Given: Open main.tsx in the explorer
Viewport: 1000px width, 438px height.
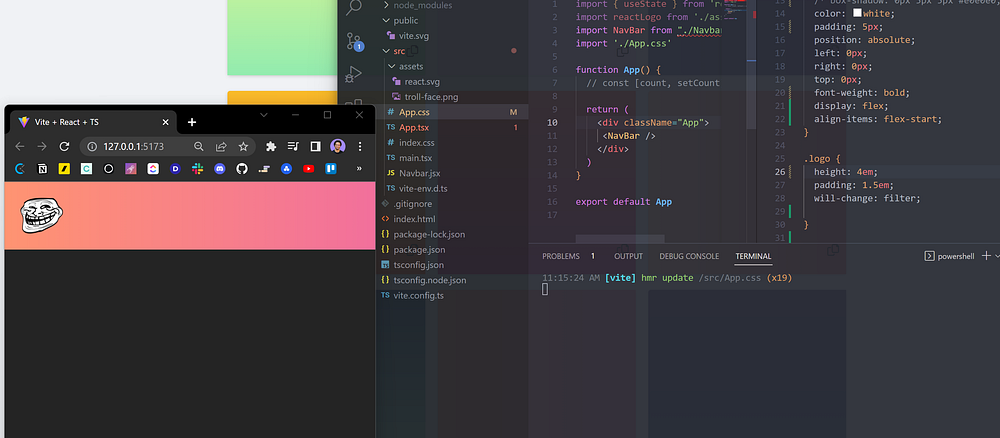Looking at the screenshot, I should tap(416, 158).
